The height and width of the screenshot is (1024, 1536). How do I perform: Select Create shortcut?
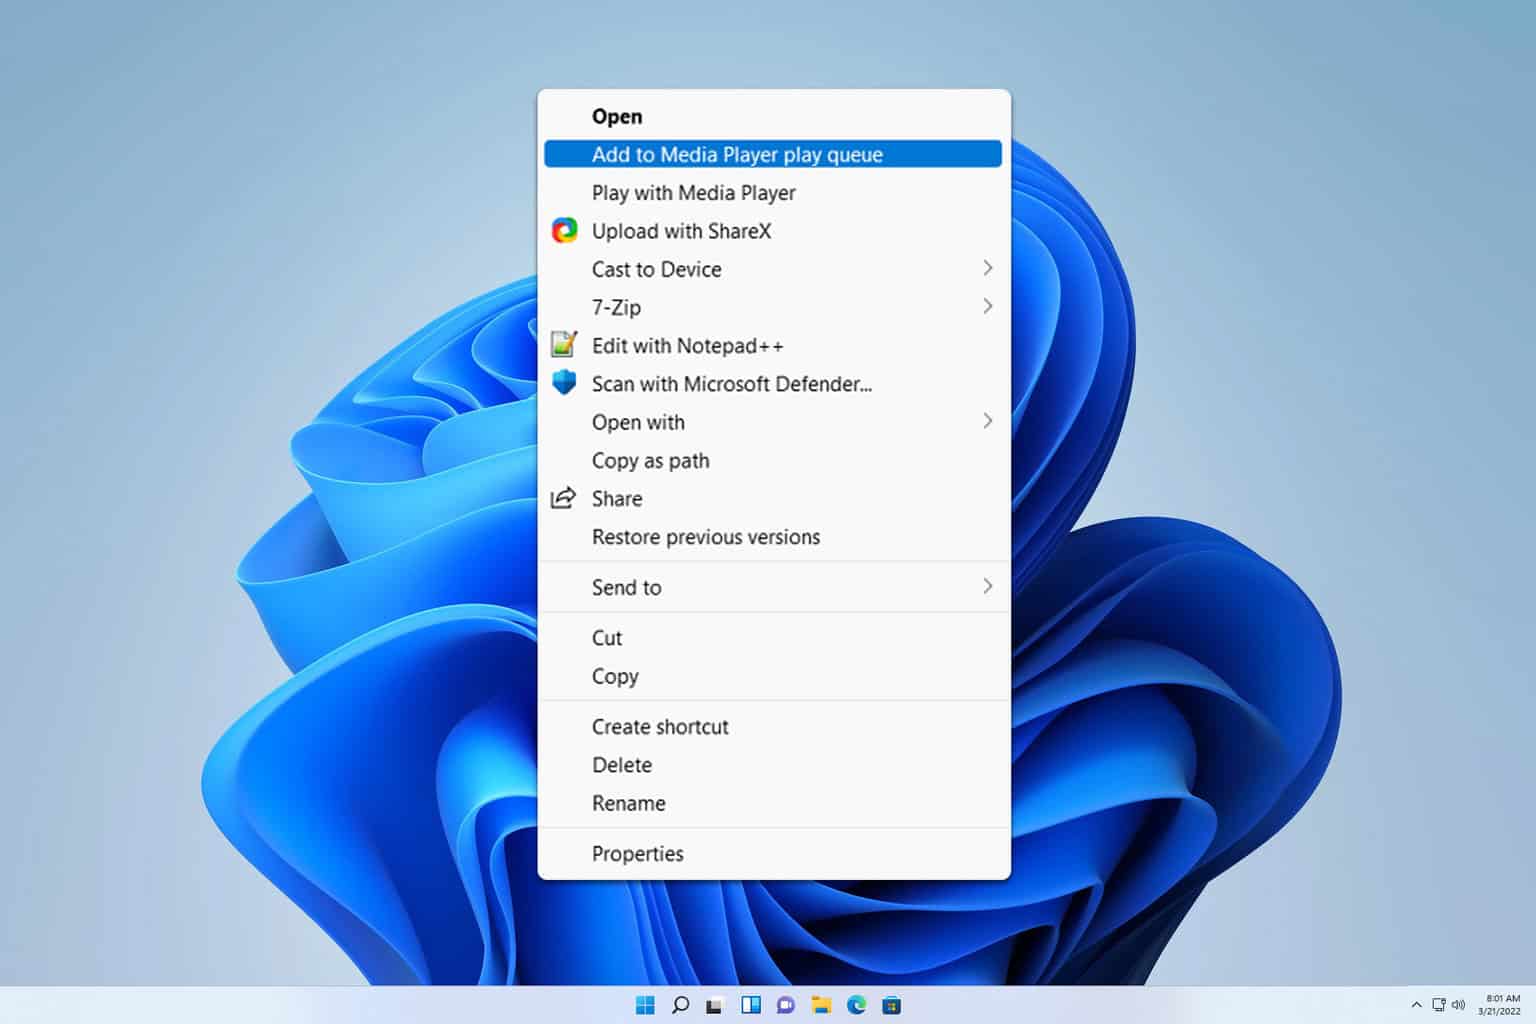pos(773,726)
